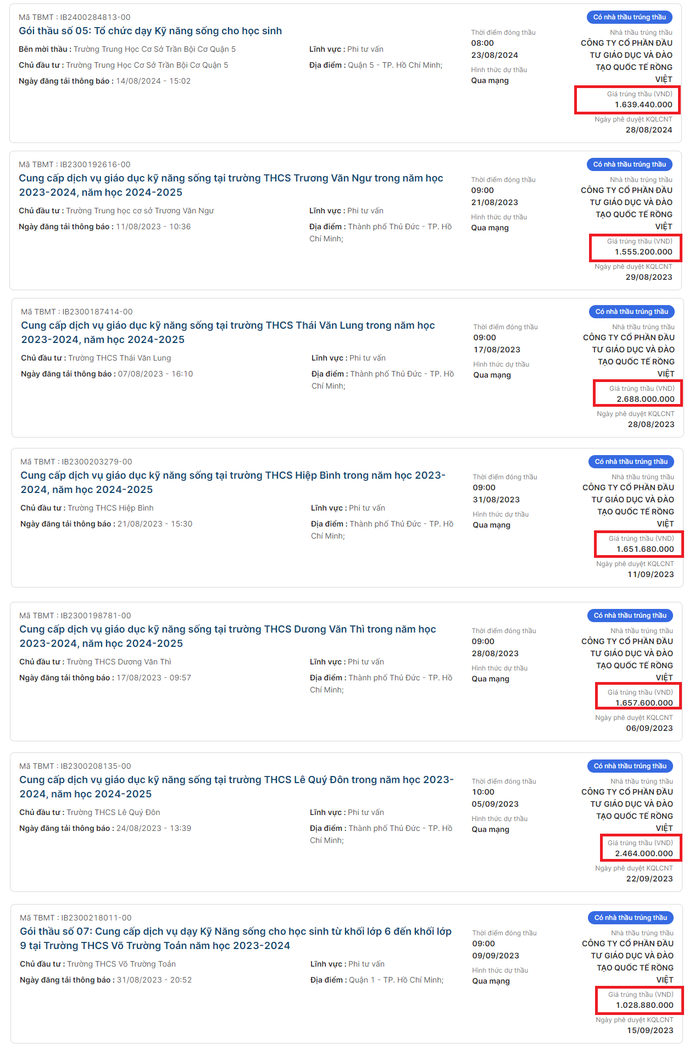Select the winning price 1.639.440.000
700x1047 pixels.
643,104
